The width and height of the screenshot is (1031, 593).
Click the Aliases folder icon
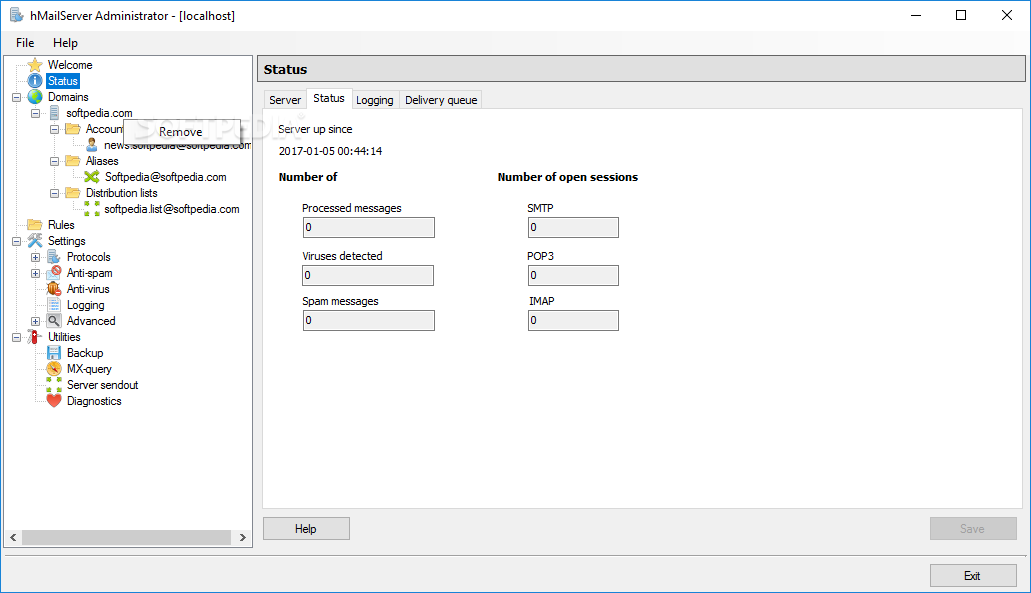click(x=73, y=161)
